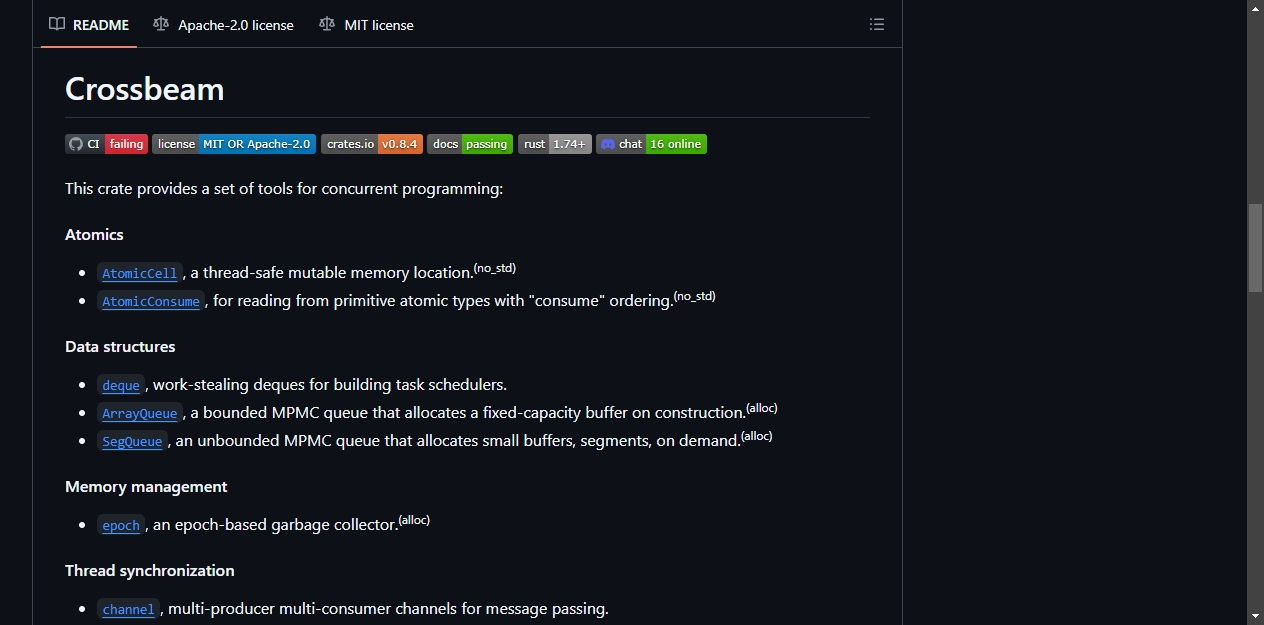This screenshot has height=625, width=1264.
Task: Click the page vertical scrollbar thumb
Action: 1255,248
